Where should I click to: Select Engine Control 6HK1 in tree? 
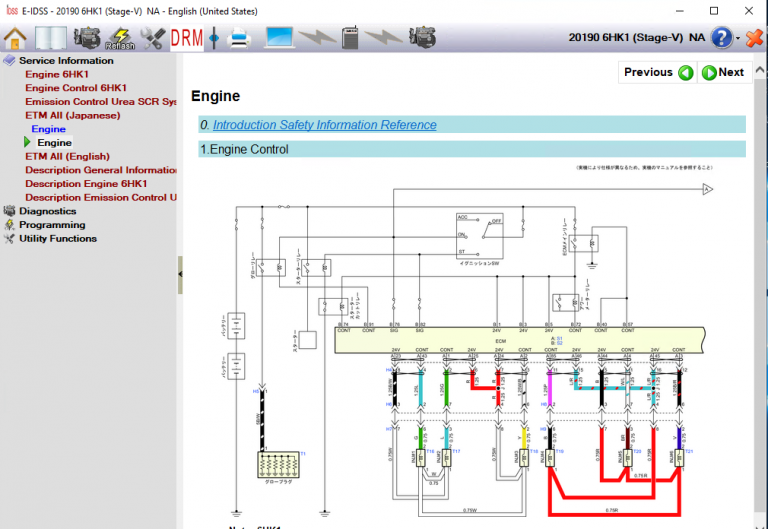(x=76, y=88)
